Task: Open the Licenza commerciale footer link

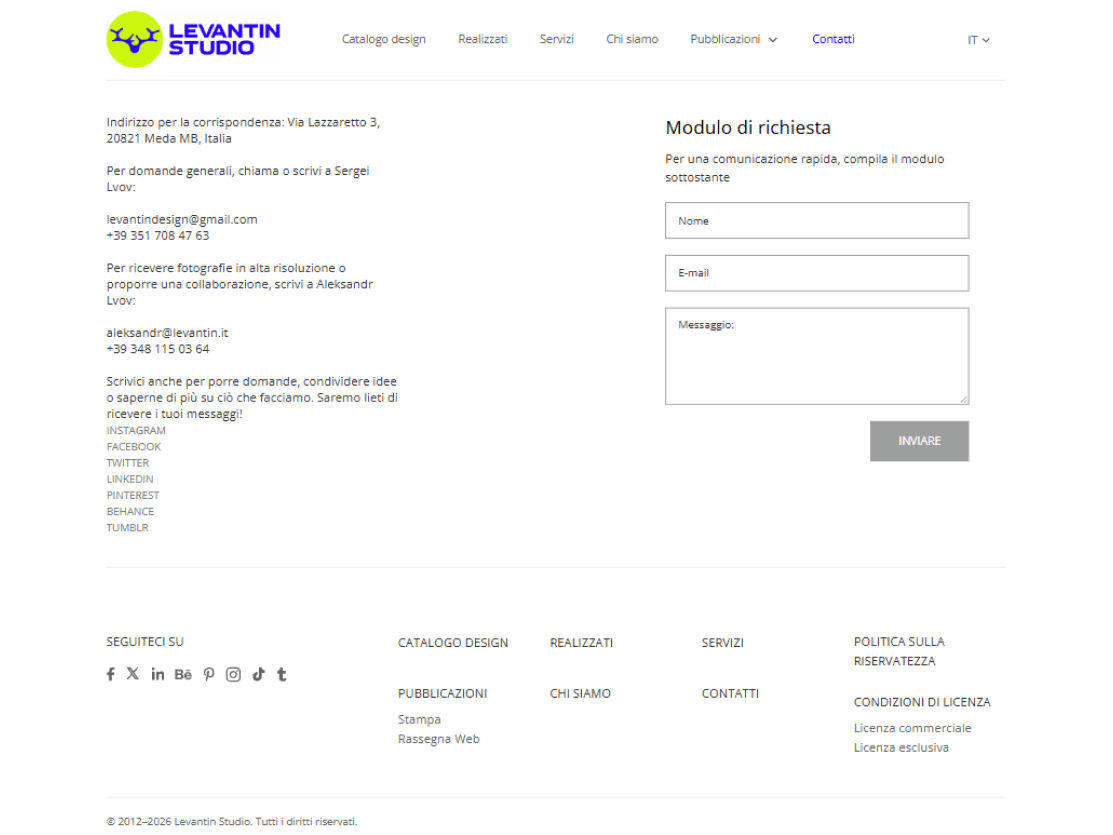Action: [912, 728]
